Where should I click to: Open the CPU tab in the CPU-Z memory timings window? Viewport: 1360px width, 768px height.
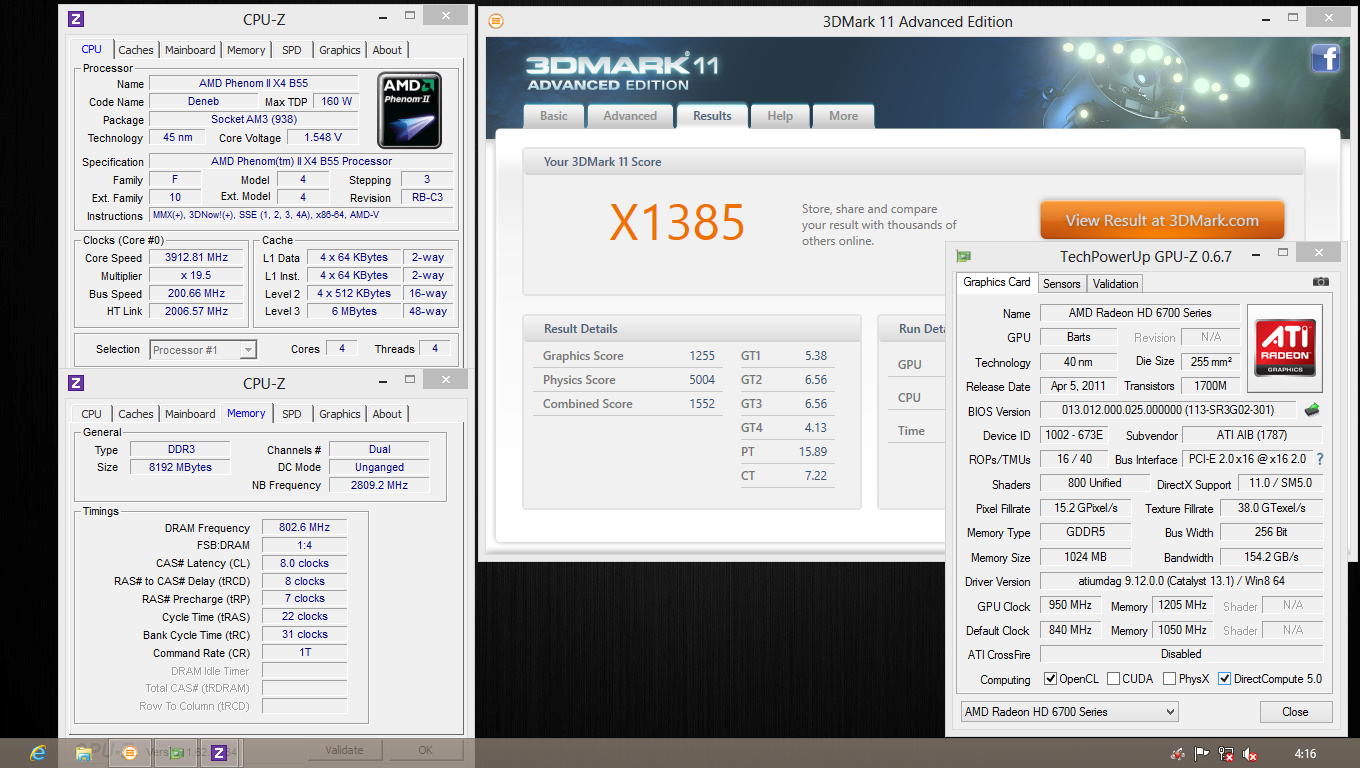[91, 414]
